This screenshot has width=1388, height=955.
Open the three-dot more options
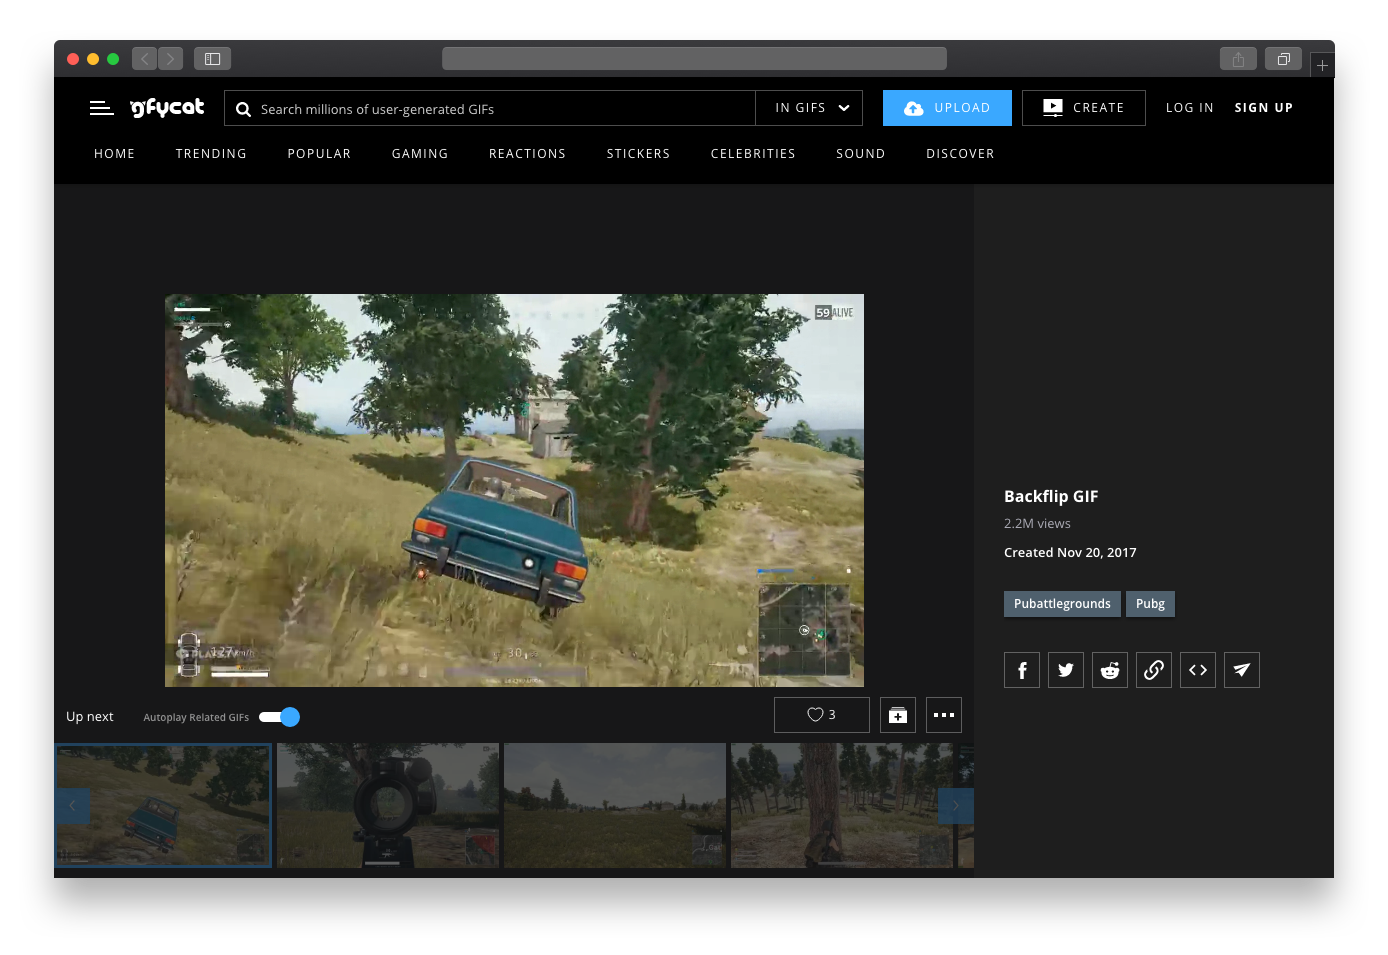click(x=944, y=715)
